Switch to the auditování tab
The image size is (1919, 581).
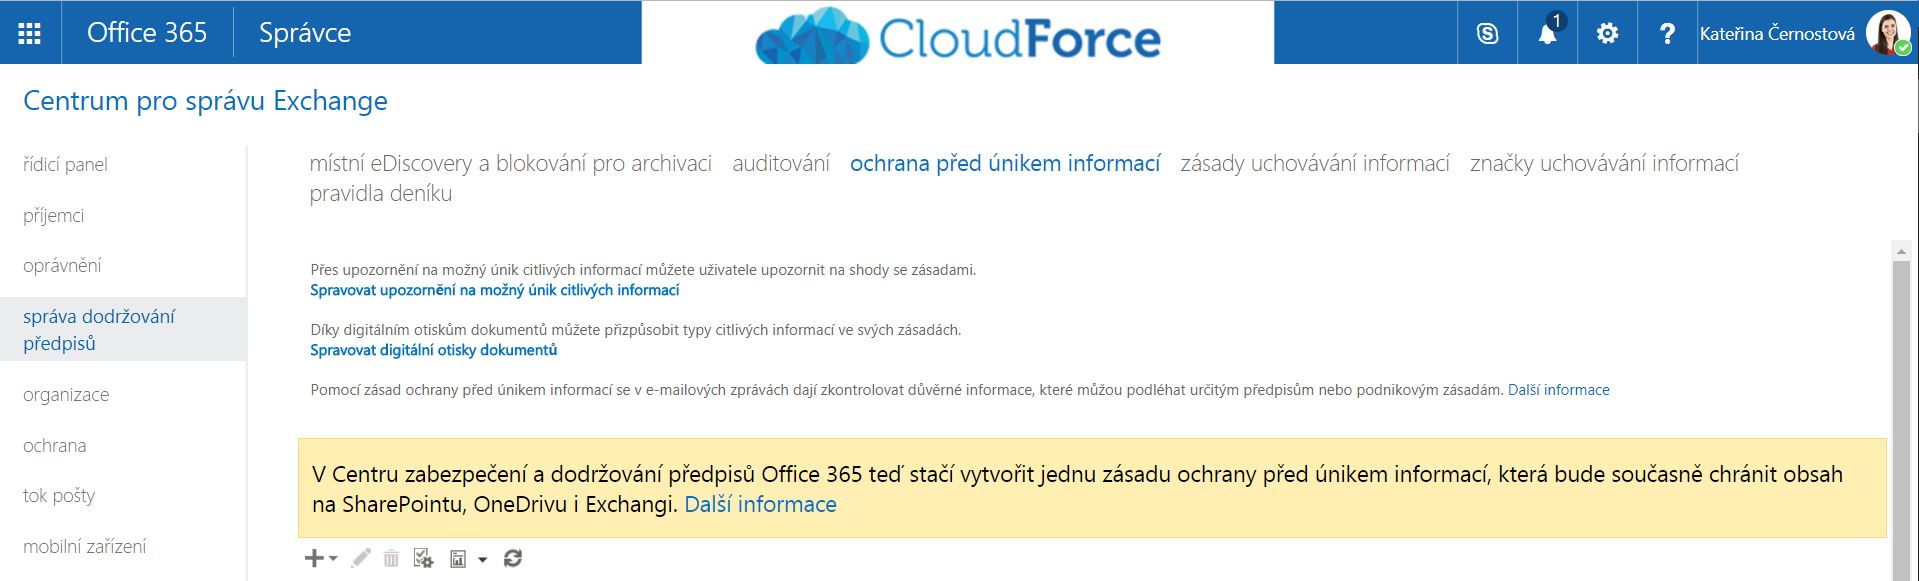coord(781,163)
